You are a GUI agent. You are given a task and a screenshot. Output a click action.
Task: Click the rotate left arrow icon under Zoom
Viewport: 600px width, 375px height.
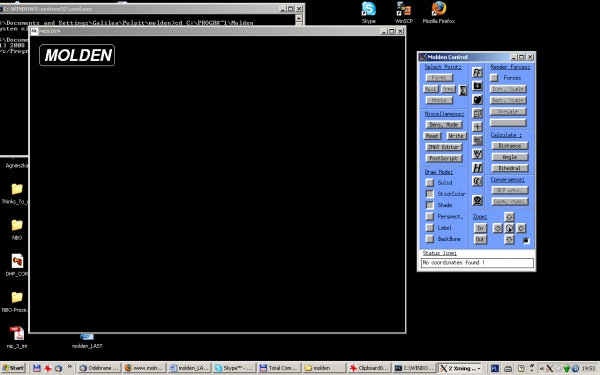(x=497, y=228)
